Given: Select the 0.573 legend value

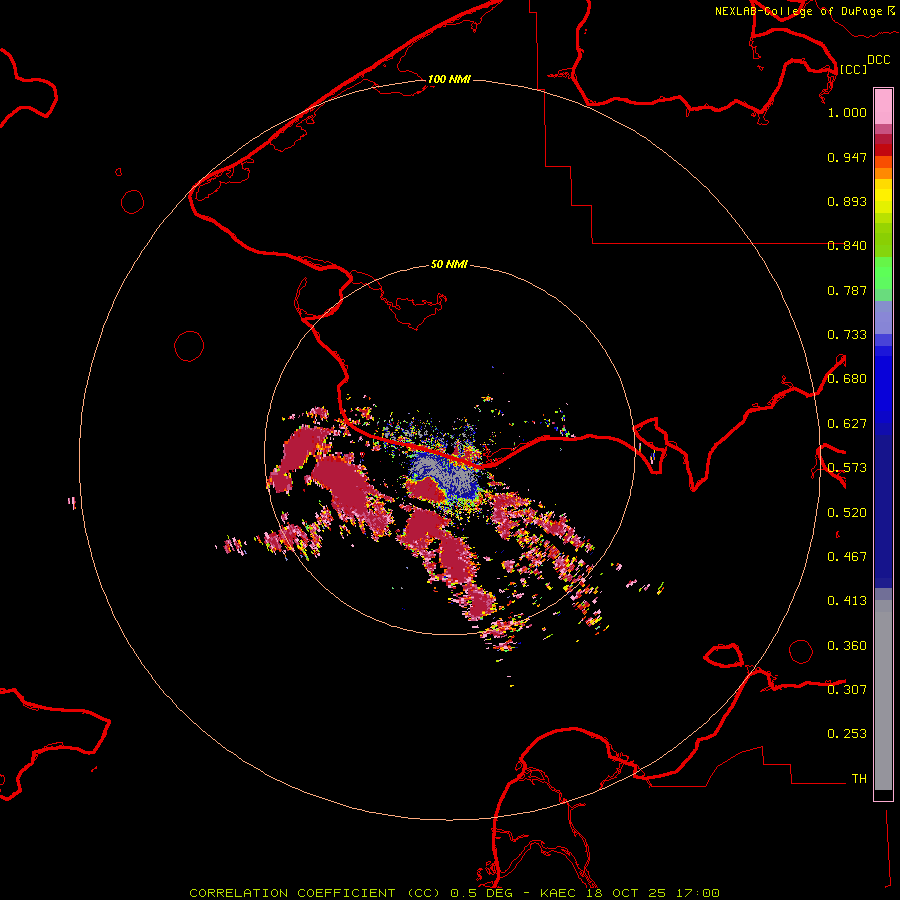Looking at the screenshot, I should coord(847,468).
